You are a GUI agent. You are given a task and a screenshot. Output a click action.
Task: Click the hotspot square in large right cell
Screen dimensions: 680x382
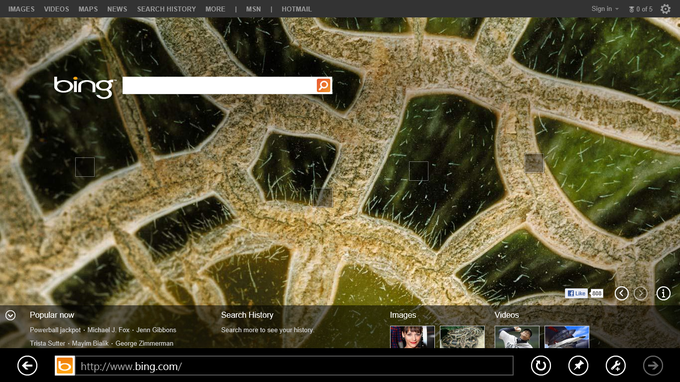point(419,171)
